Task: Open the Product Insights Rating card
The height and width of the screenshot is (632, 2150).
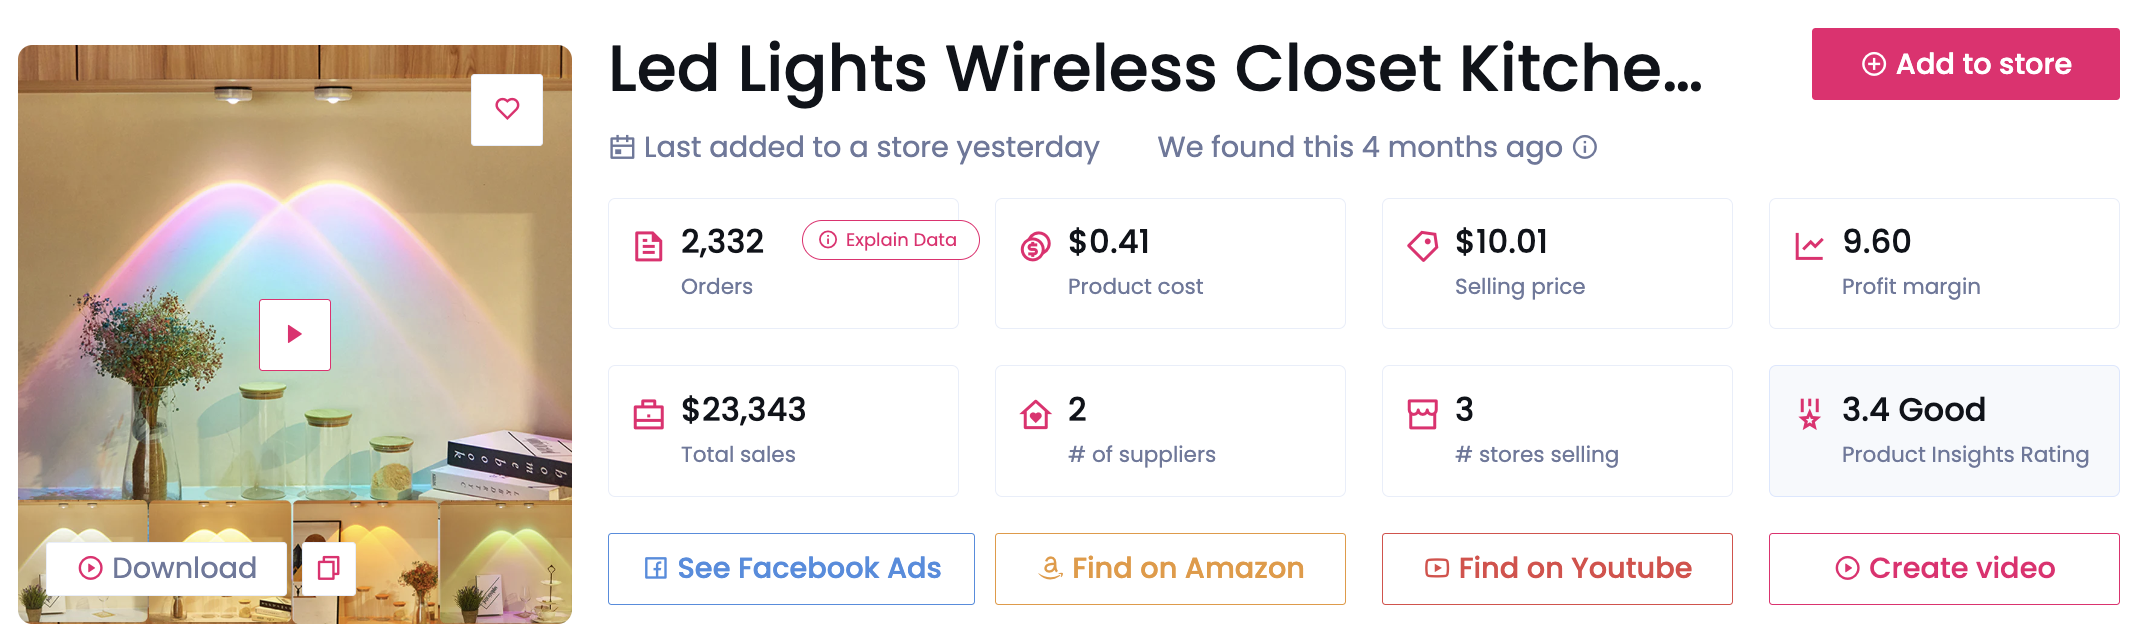Action: pos(1944,431)
